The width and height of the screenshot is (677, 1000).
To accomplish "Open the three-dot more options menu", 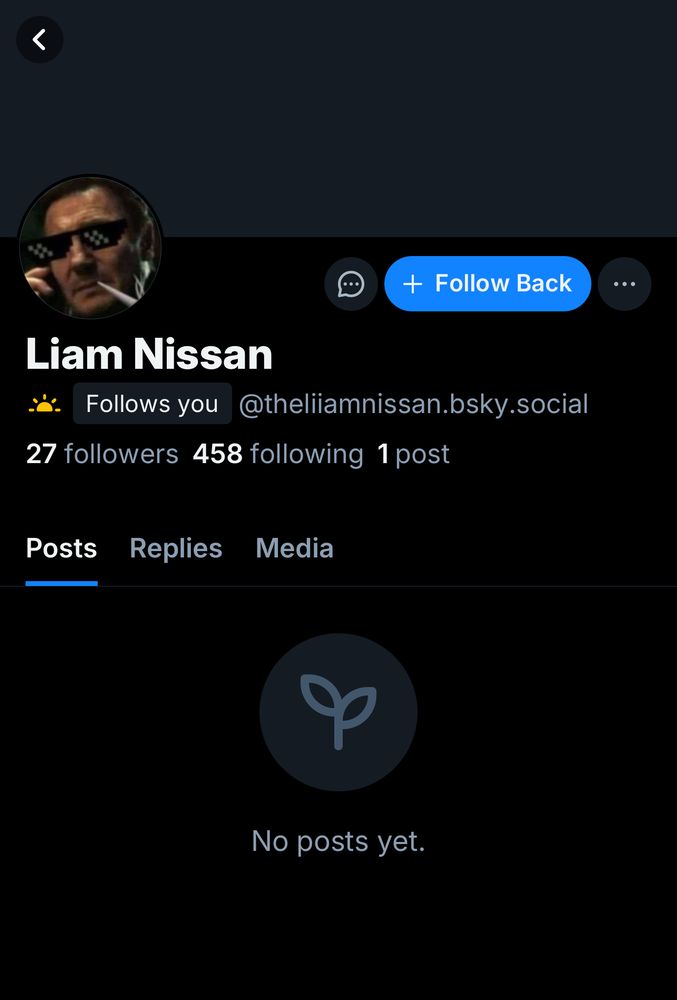I will [x=624, y=284].
